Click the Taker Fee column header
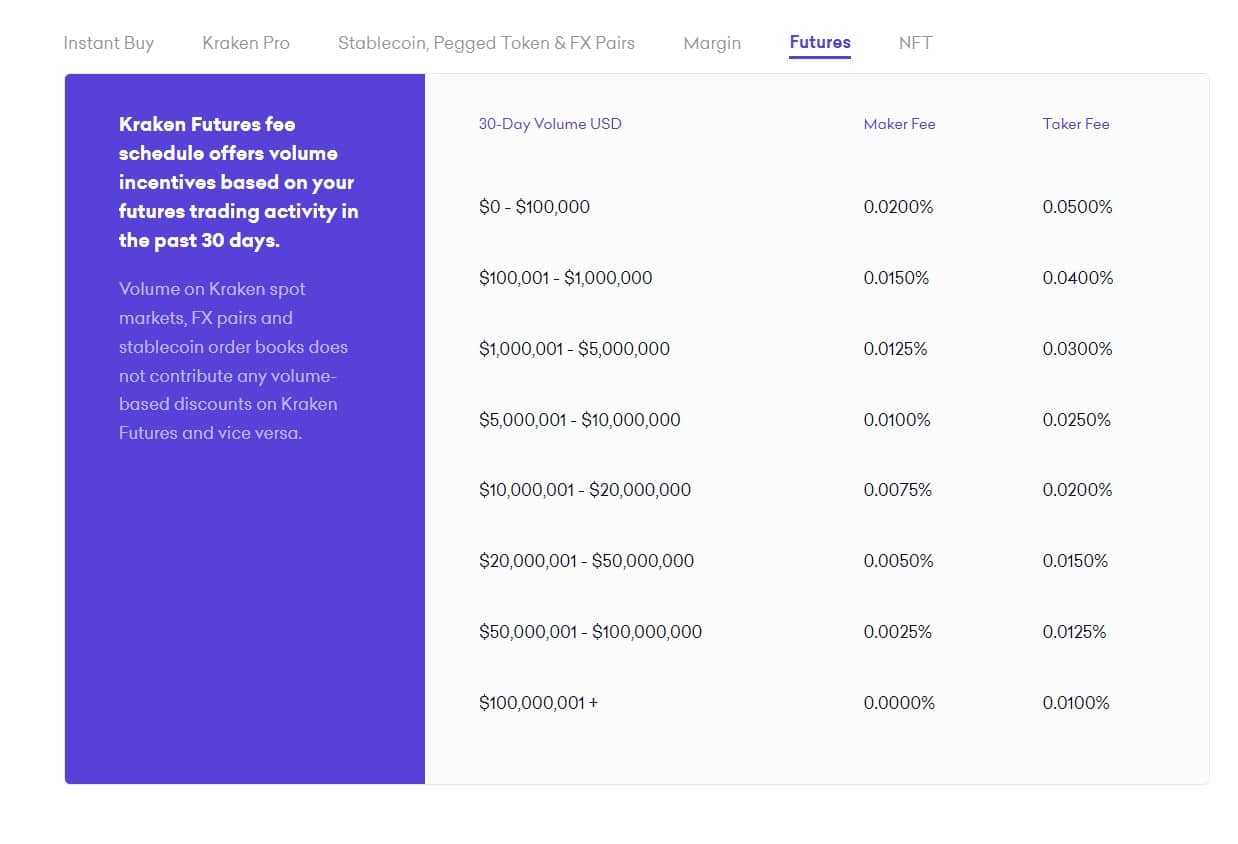This screenshot has height=844, width=1238. 1076,124
